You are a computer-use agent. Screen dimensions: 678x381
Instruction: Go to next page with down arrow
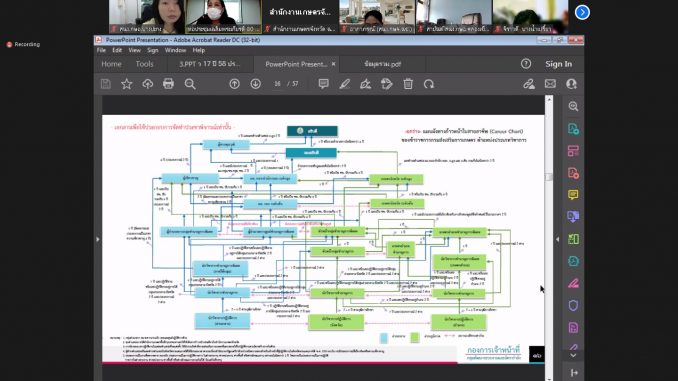pos(256,84)
